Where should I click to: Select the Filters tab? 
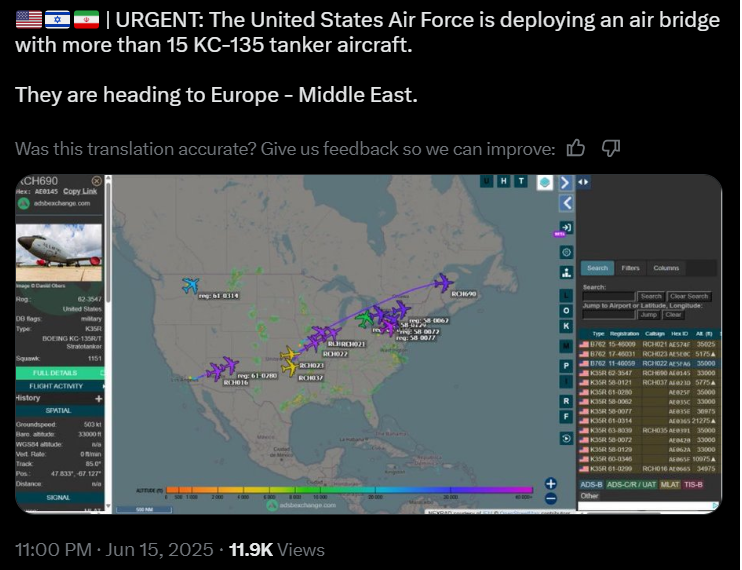click(630, 268)
